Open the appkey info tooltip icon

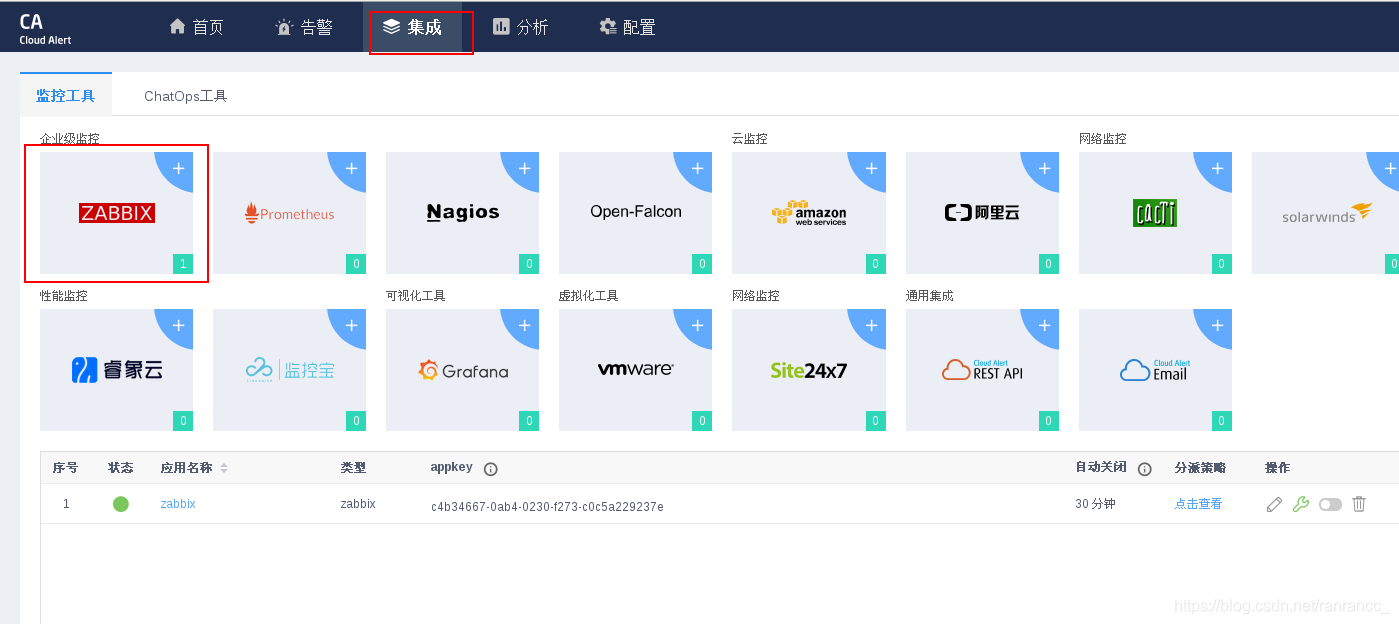490,469
